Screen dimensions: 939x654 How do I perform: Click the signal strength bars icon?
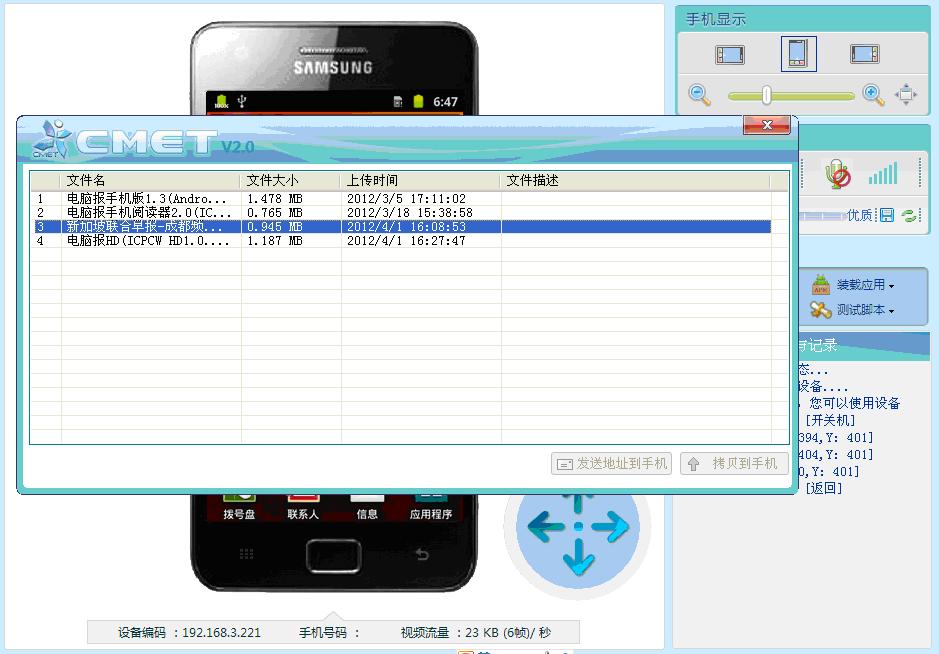point(883,174)
